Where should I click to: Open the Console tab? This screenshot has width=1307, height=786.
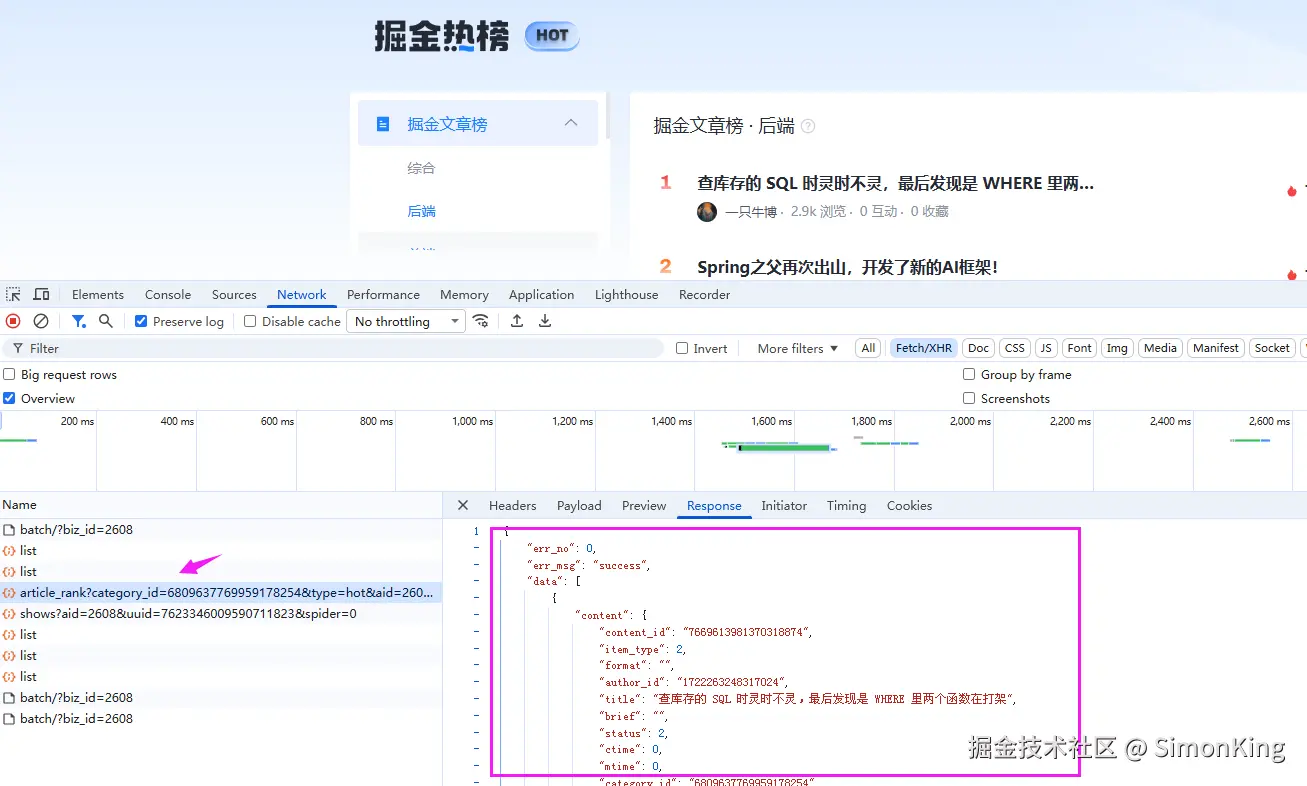pyautogui.click(x=168, y=295)
